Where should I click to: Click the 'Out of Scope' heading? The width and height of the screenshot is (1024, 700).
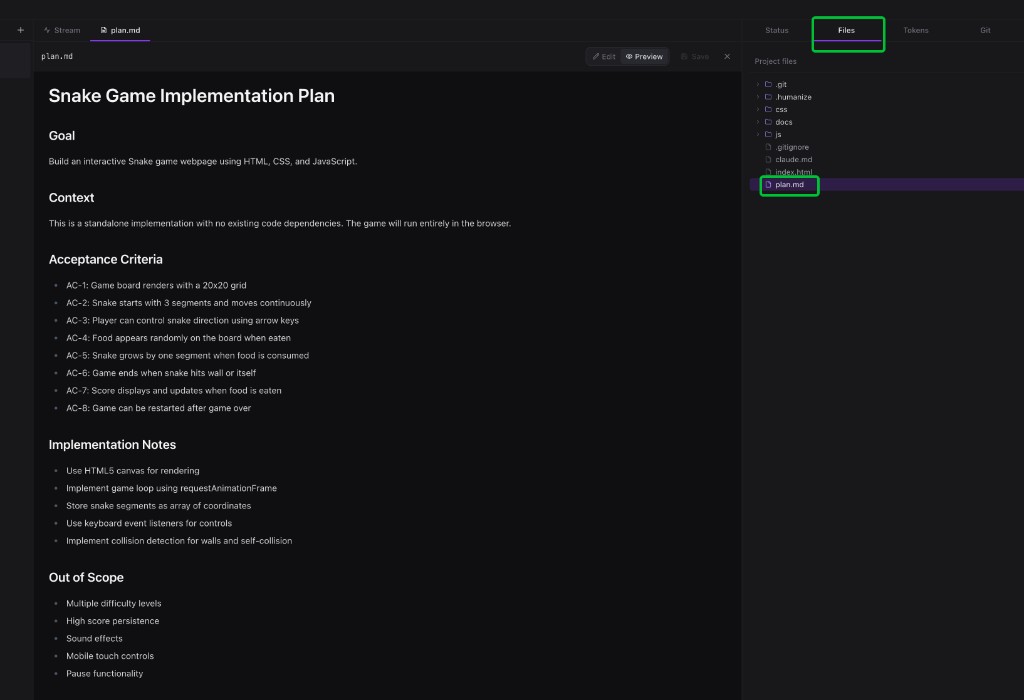click(86, 578)
